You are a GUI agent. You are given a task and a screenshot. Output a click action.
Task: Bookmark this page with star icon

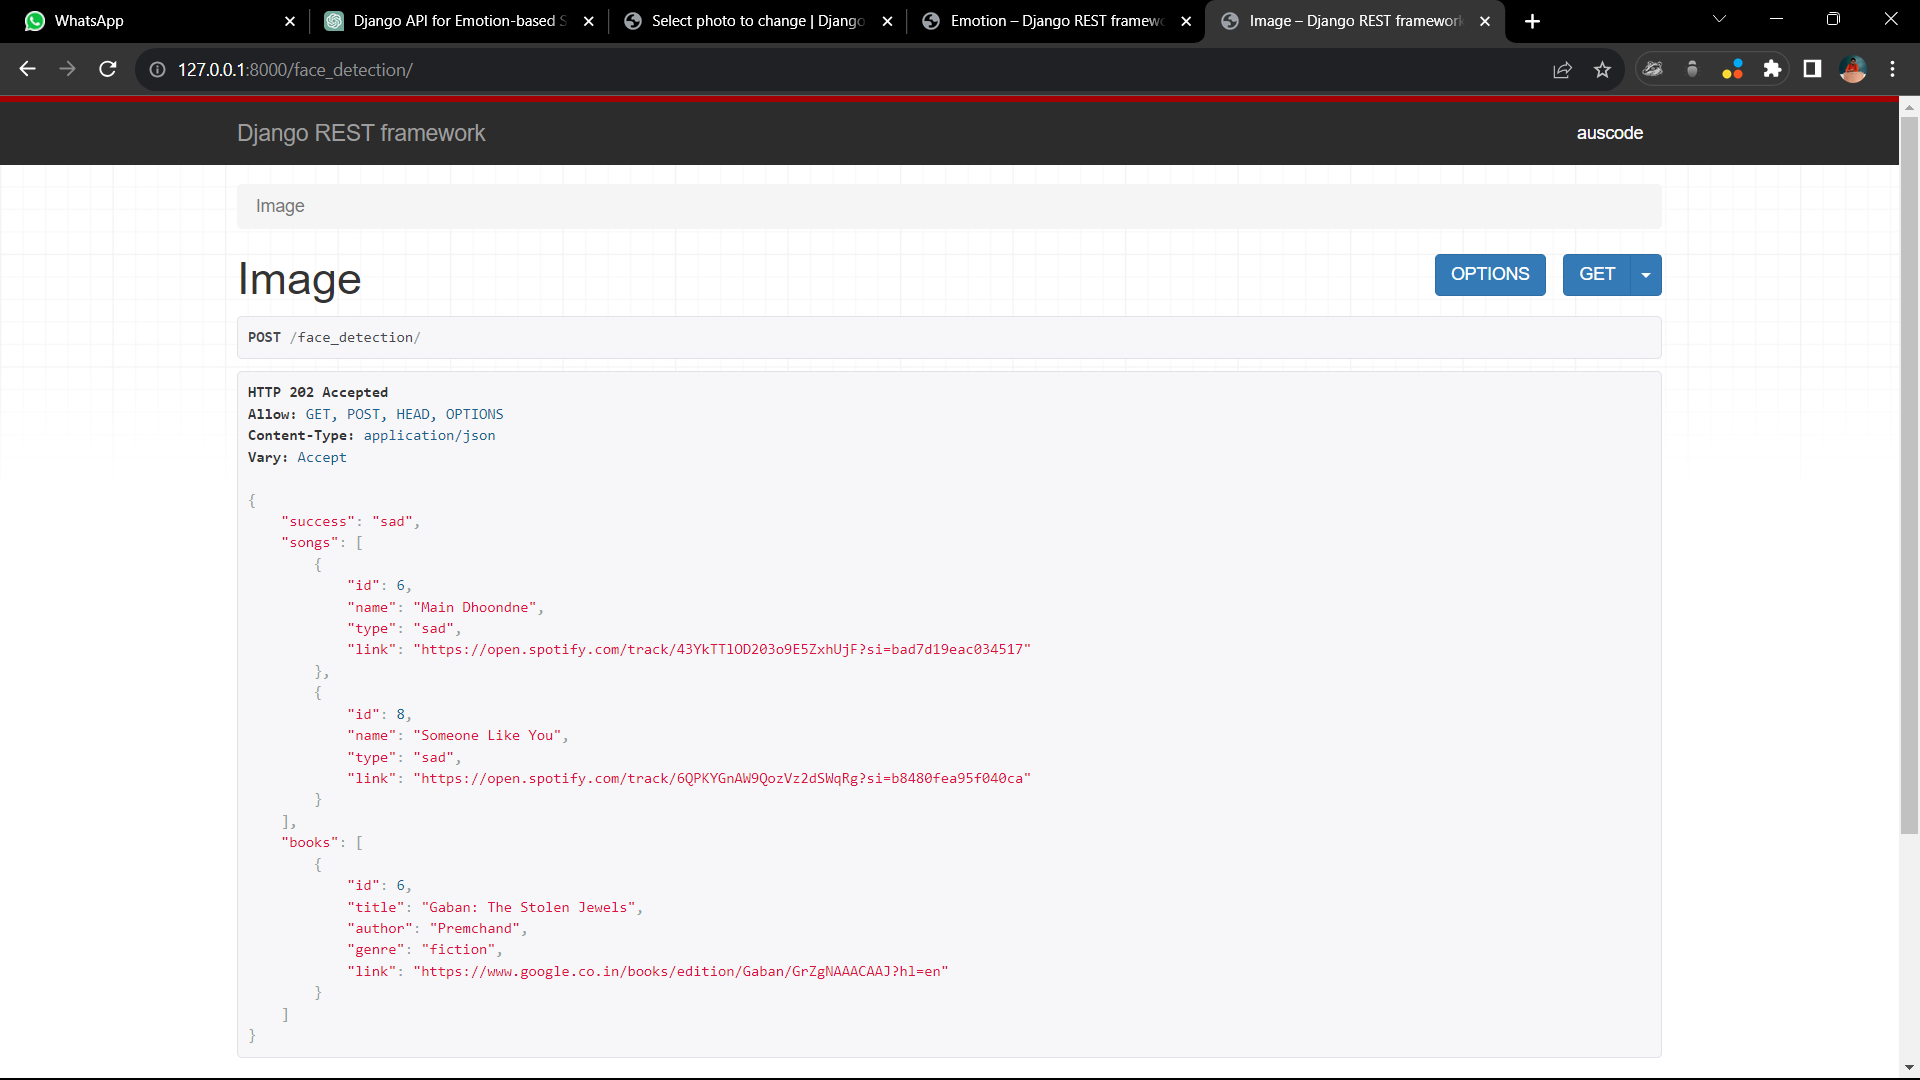[1603, 69]
